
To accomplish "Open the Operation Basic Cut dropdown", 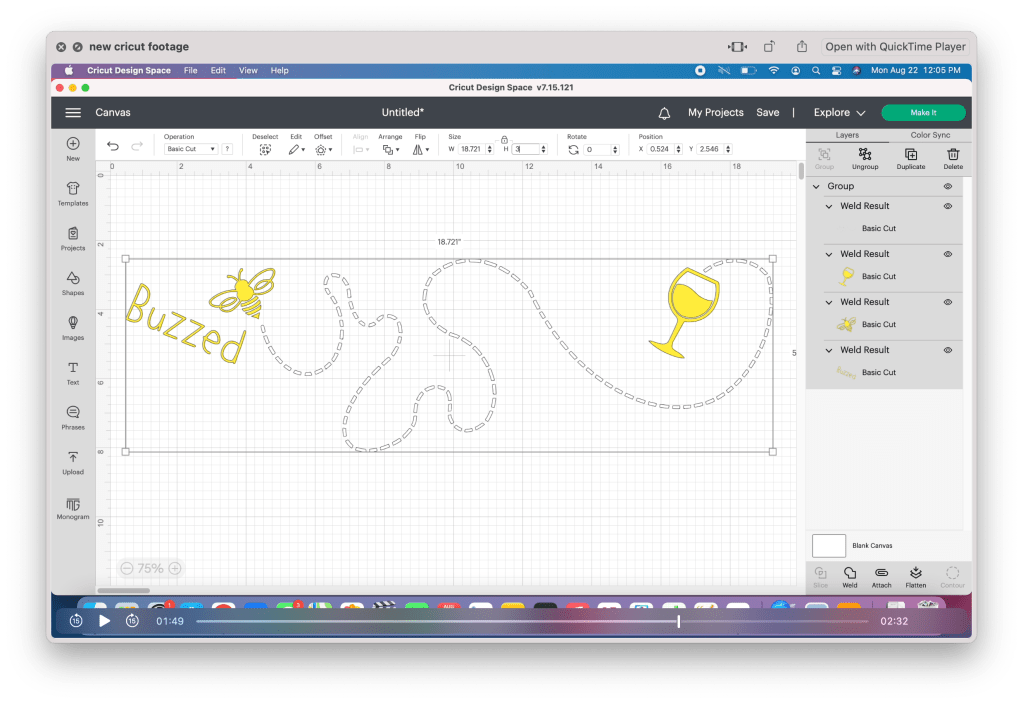I will (191, 149).
